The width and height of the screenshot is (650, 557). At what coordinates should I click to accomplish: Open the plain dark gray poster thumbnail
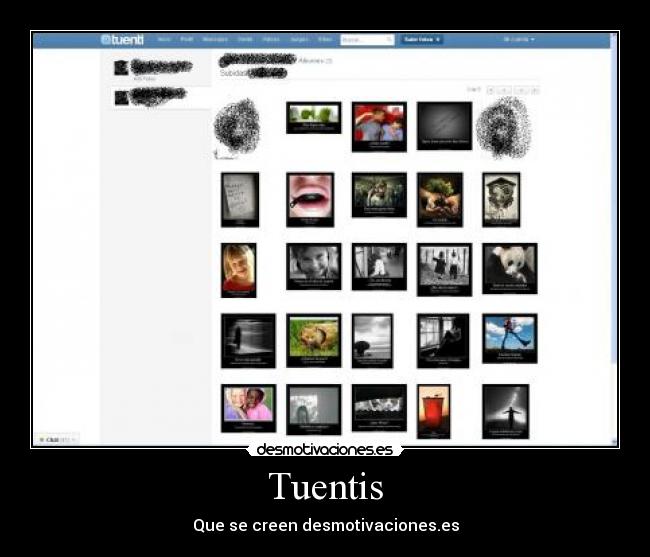[x=444, y=126]
